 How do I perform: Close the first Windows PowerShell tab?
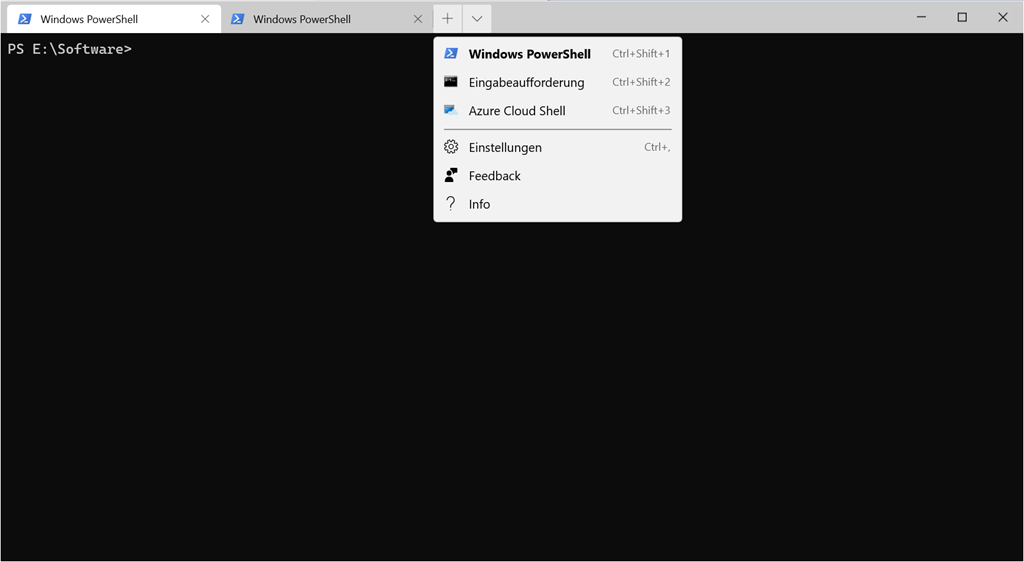click(x=205, y=19)
